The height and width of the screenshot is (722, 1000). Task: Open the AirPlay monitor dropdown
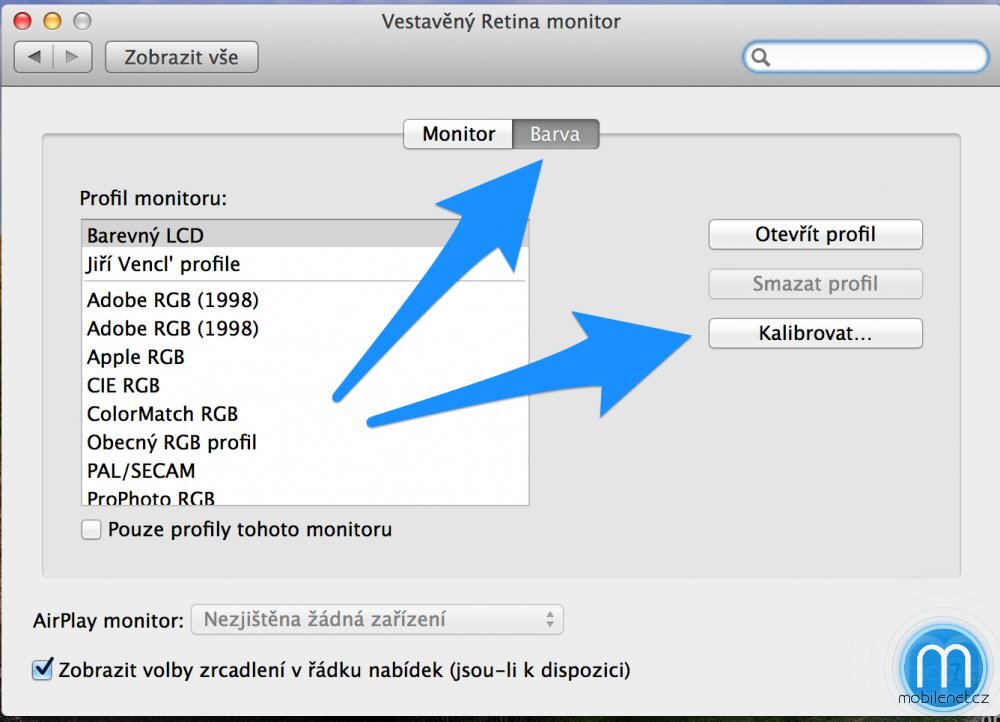click(x=376, y=619)
